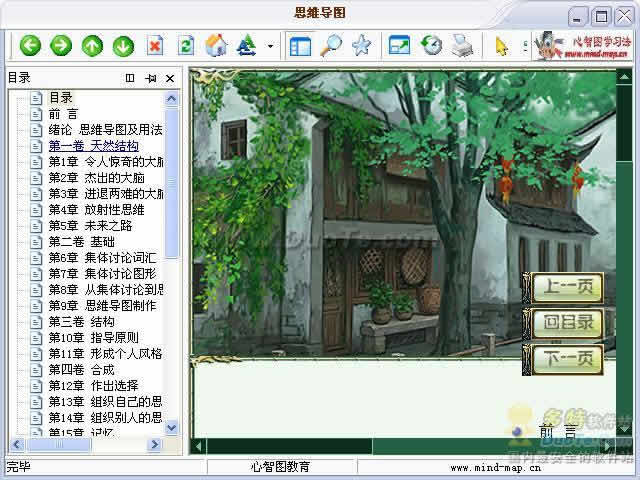Click the 下一页 next page button

coord(563,360)
